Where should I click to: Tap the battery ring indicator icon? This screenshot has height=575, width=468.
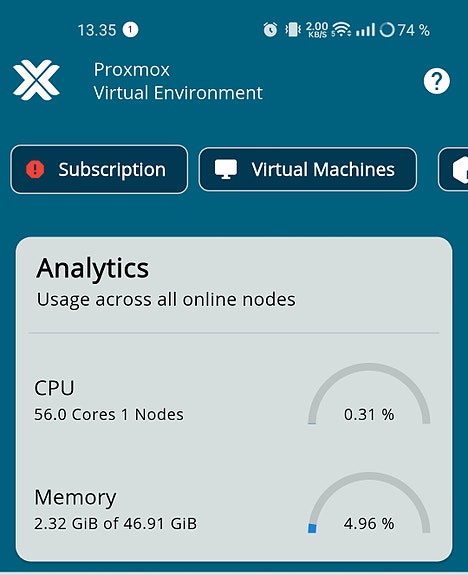[x=387, y=30]
